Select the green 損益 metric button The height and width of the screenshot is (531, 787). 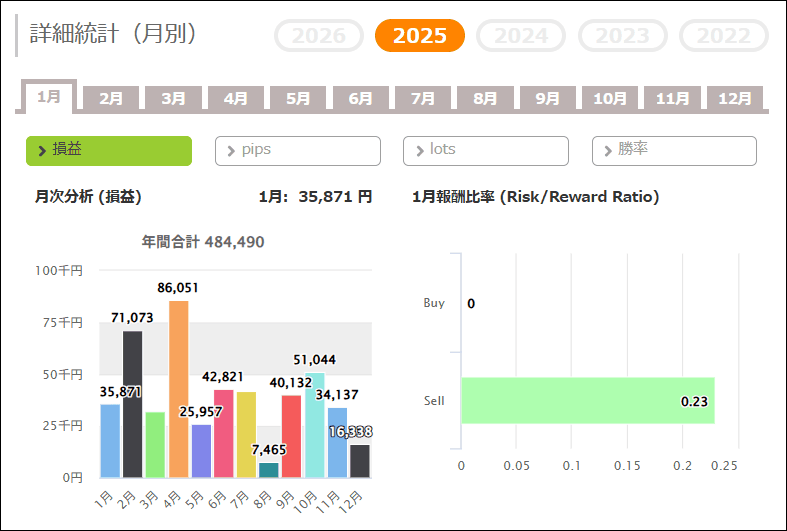click(108, 150)
